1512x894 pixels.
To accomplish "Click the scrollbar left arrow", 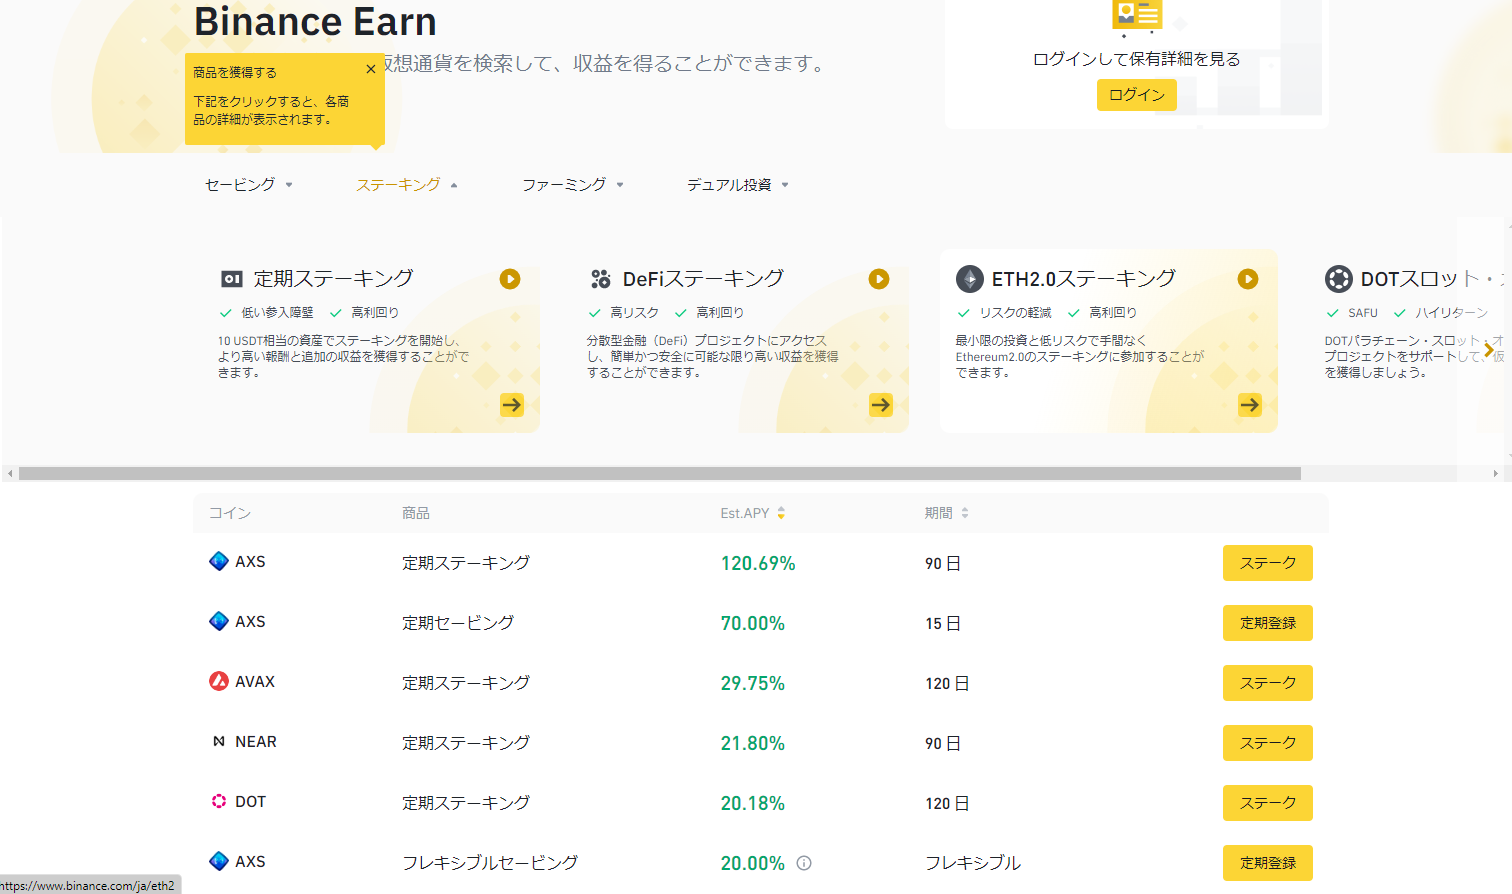I will [x=10, y=474].
